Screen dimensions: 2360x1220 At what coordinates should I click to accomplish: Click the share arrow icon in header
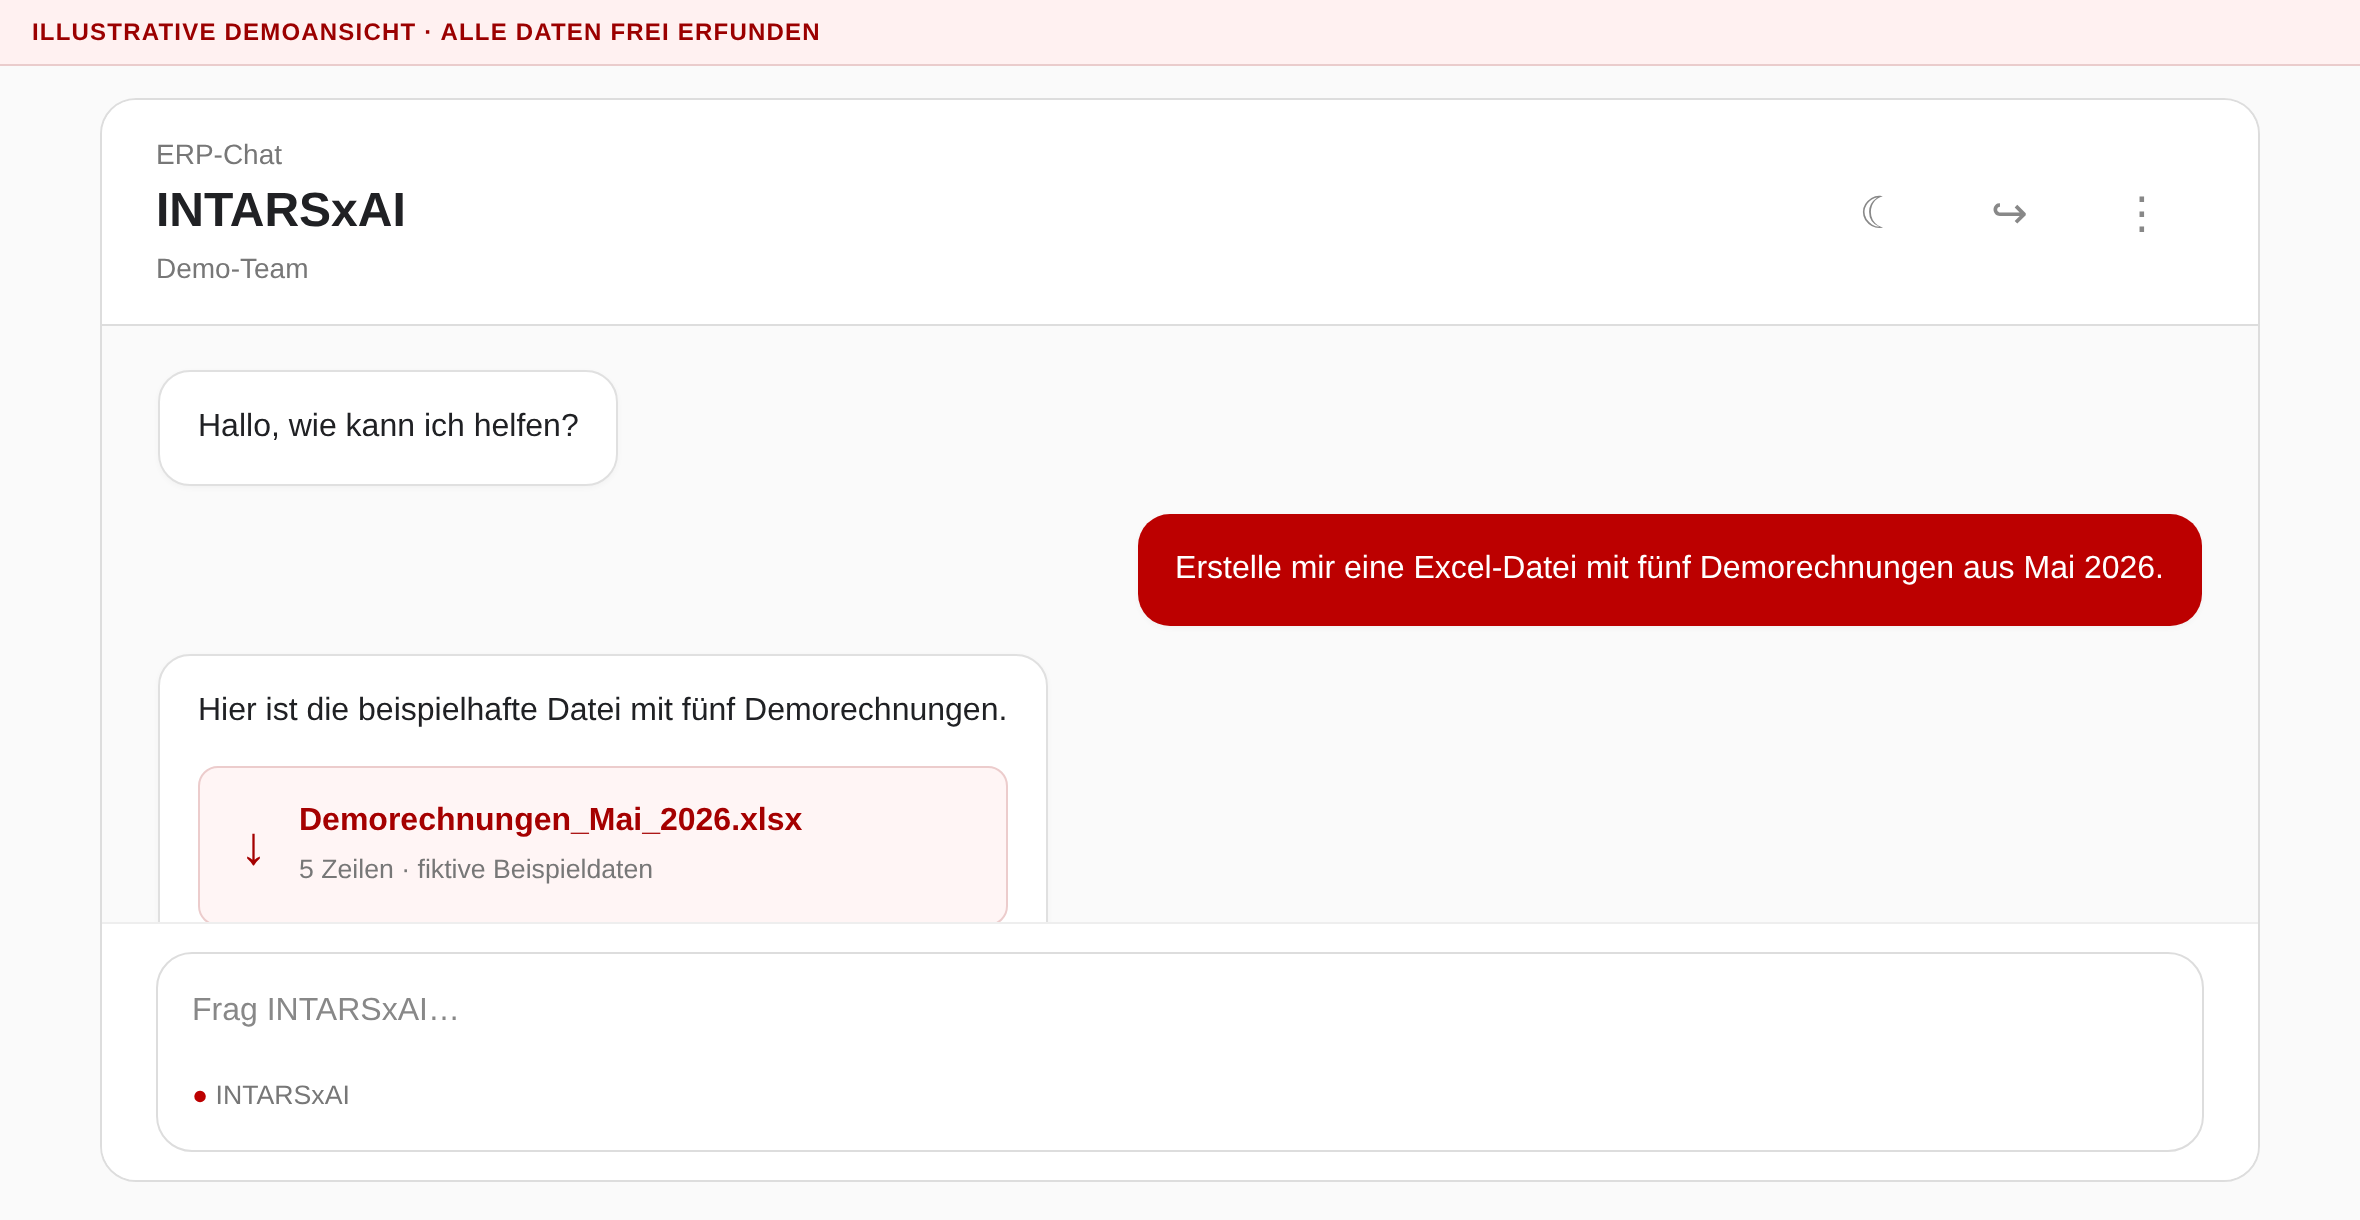[x=2009, y=212]
